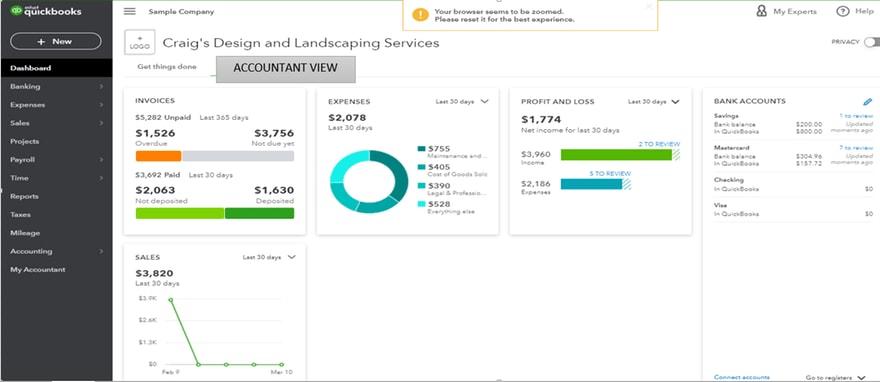Open Projects in the sidebar

pyautogui.click(x=56, y=141)
